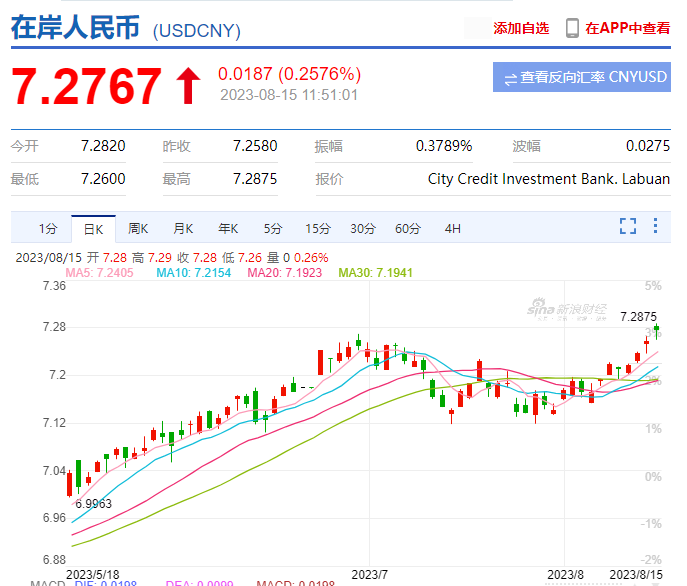Open the 月K monthly chart tab

pos(183,229)
